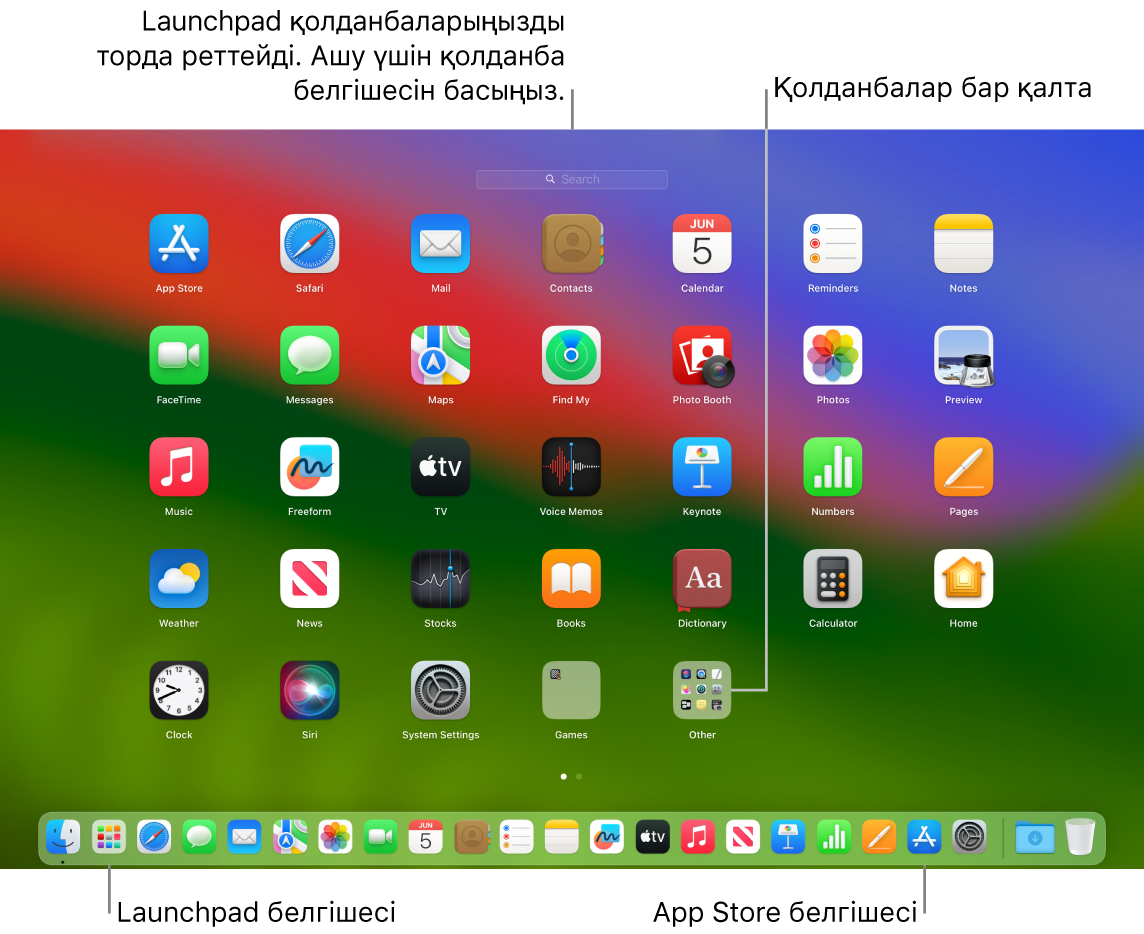Launch the Stocks app
This screenshot has width=1144, height=934.
tap(440, 579)
